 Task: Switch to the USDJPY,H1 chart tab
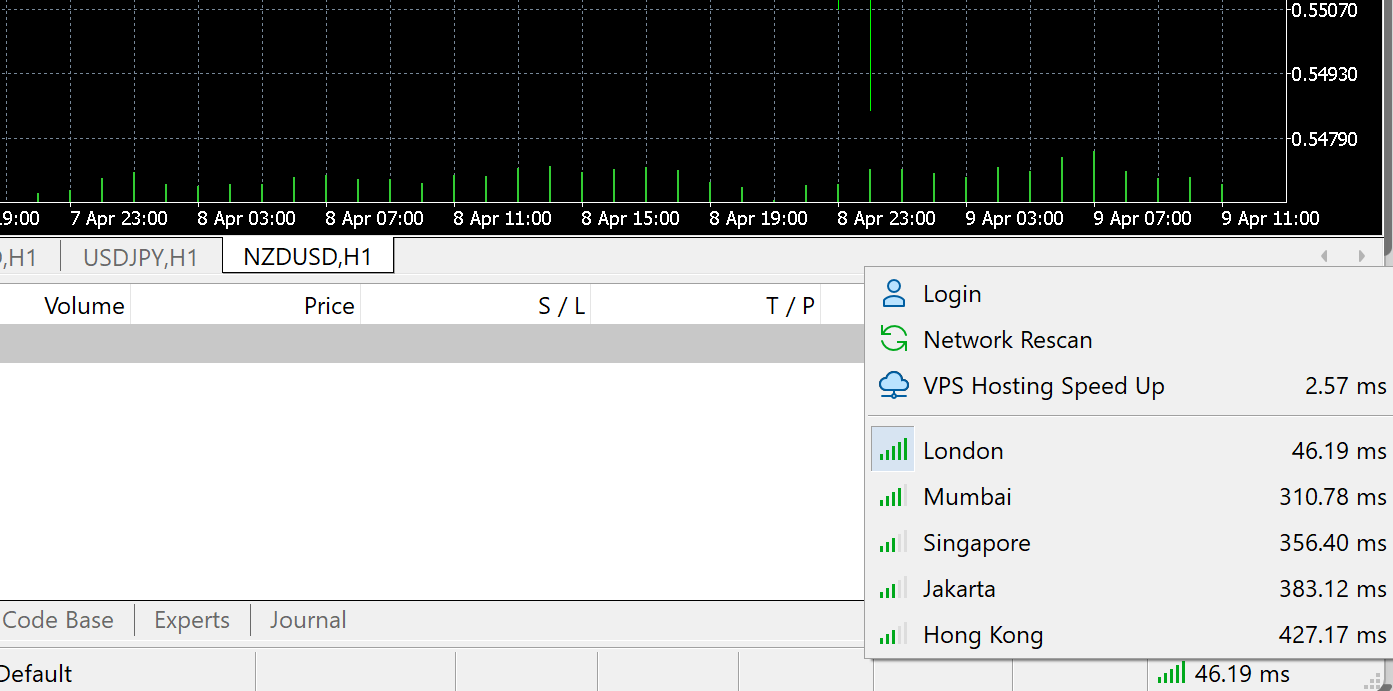tap(140, 258)
